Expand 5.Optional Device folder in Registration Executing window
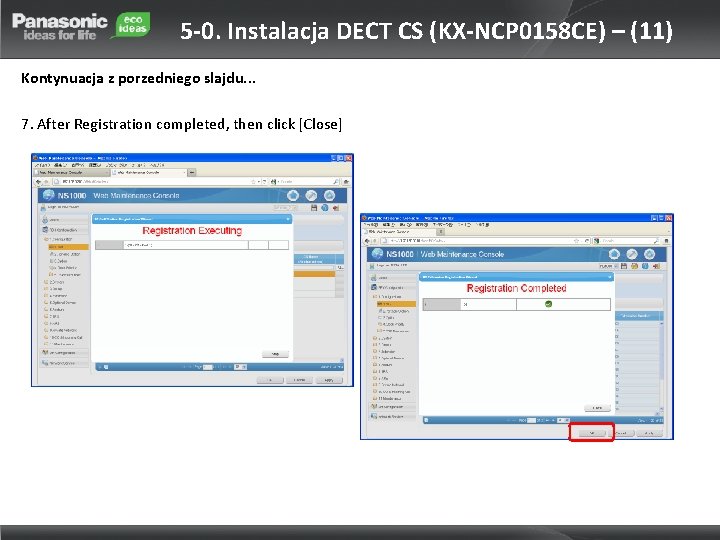Viewport: 720px width, 540px height. pos(62,303)
